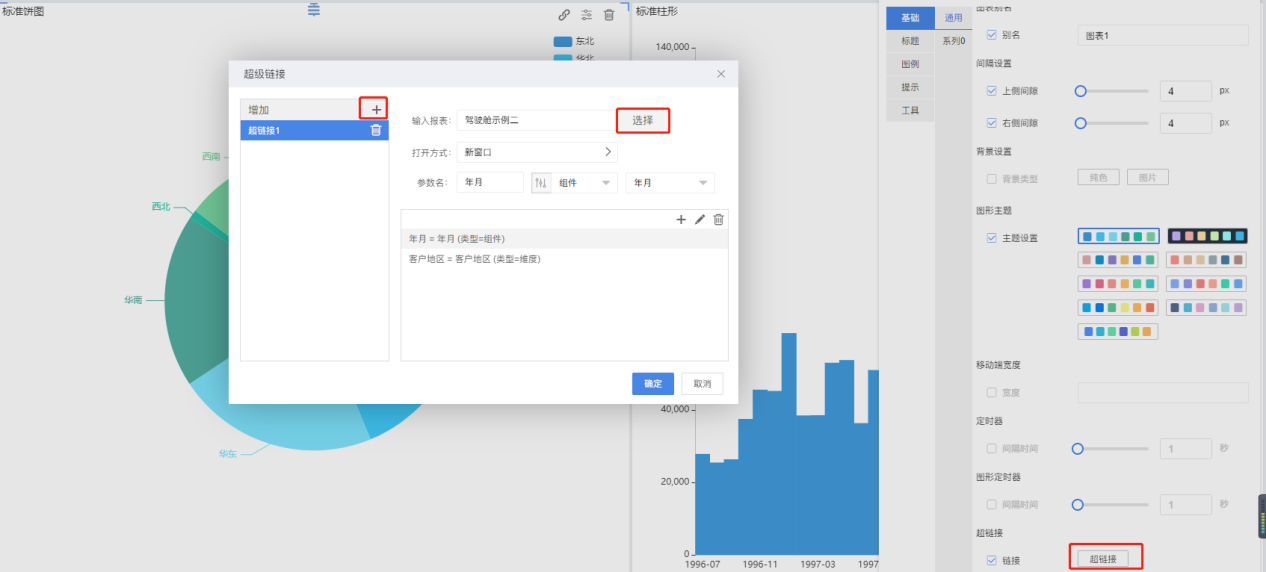1266x572 pixels.
Task: Click the plus icon beside 增加
Action: [x=376, y=109]
